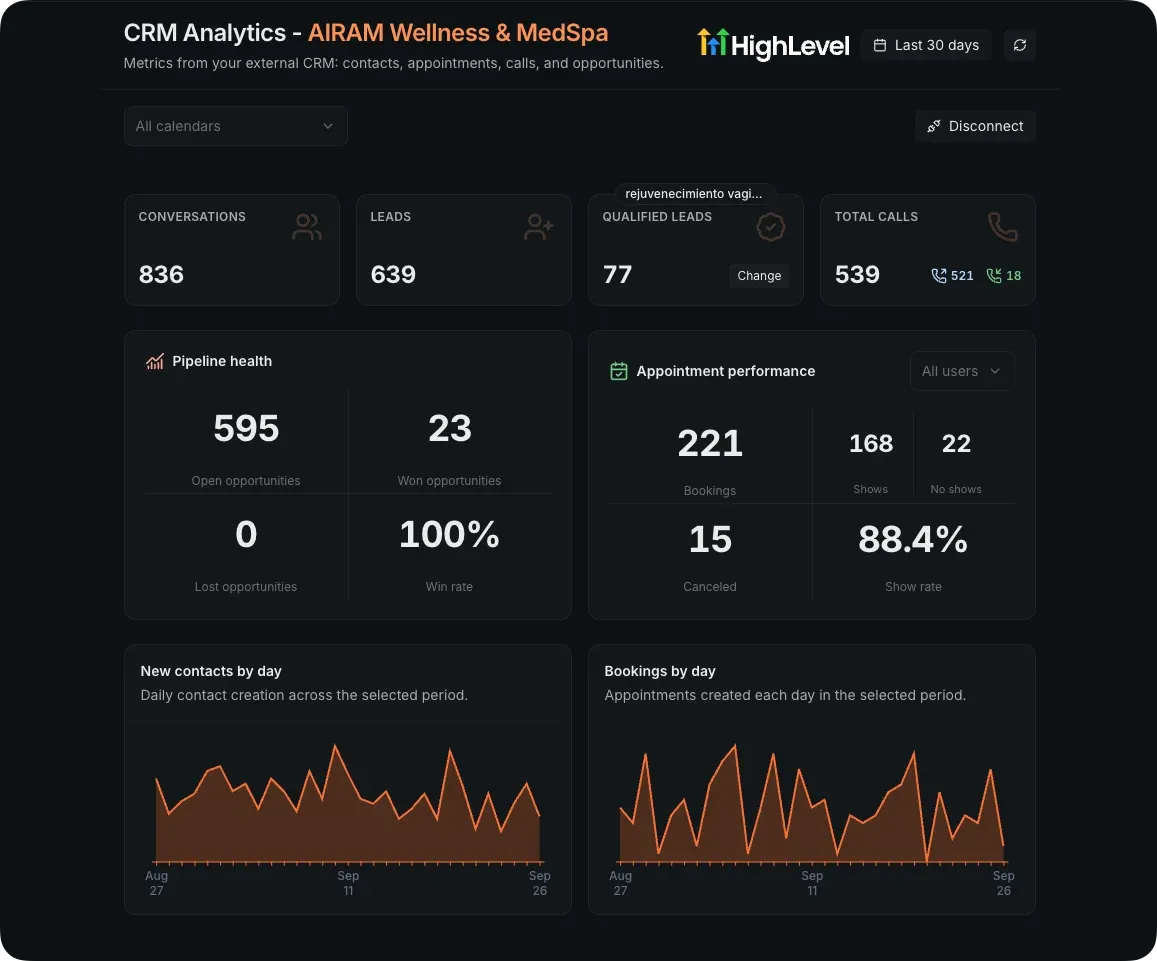1157x961 pixels.
Task: Click the Appointment performance calendar icon
Action: 619,371
